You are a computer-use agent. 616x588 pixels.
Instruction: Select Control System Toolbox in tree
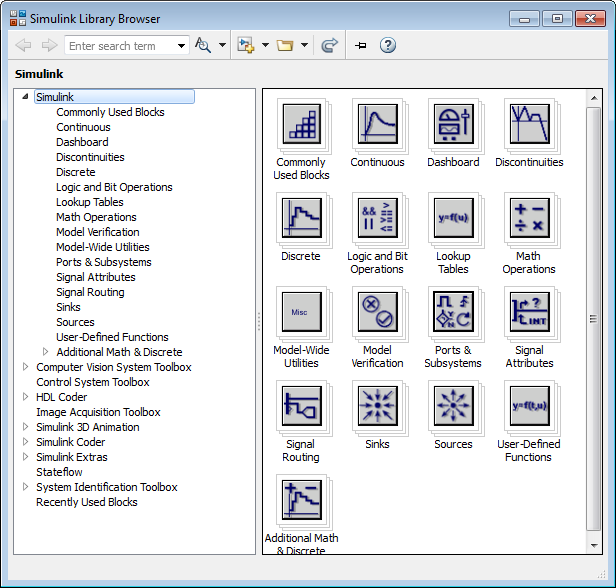[93, 382]
